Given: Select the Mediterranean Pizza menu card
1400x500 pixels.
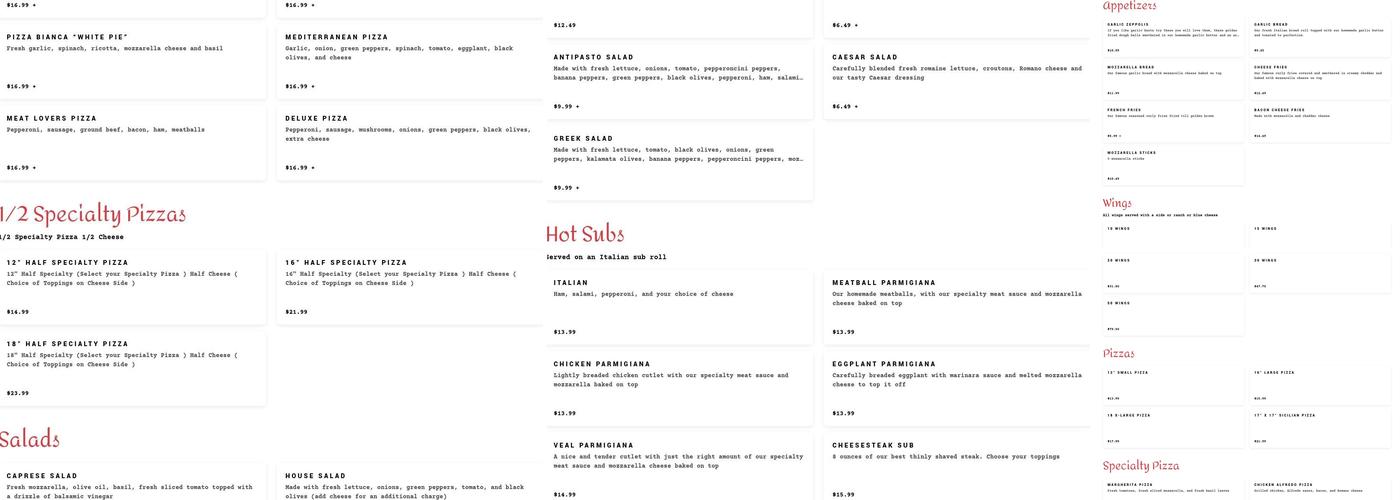Looking at the screenshot, I should tap(410, 60).
